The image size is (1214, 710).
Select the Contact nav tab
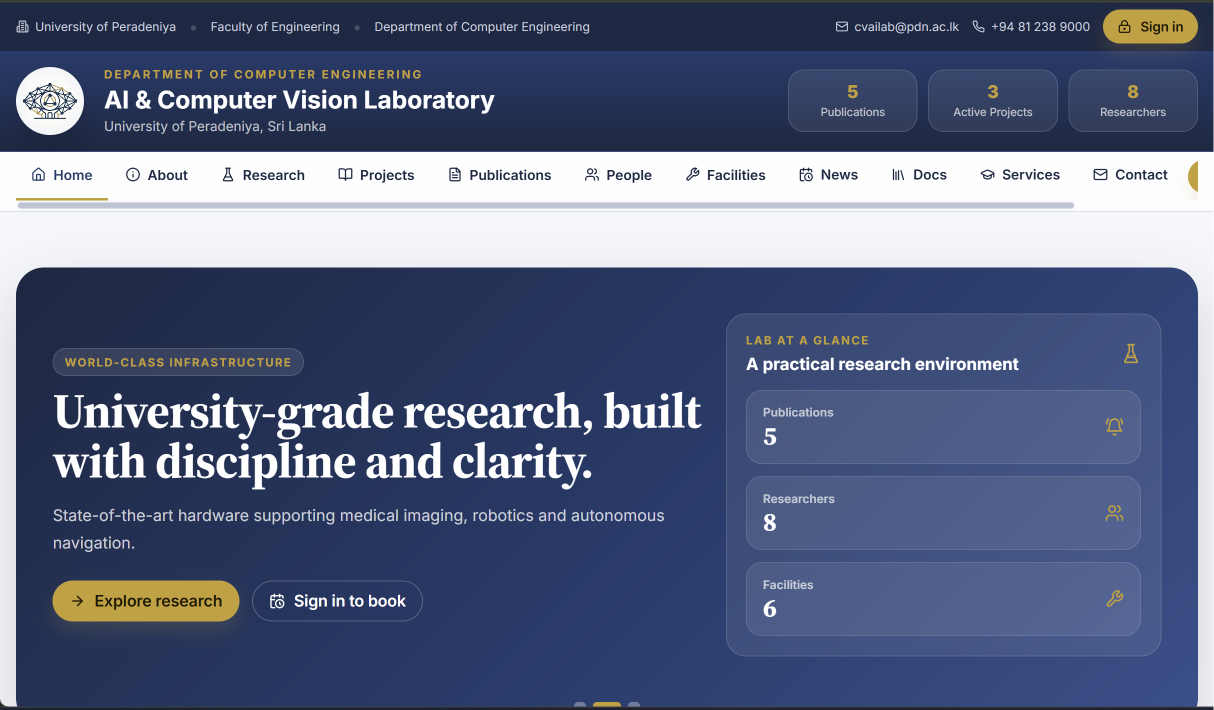[1130, 175]
